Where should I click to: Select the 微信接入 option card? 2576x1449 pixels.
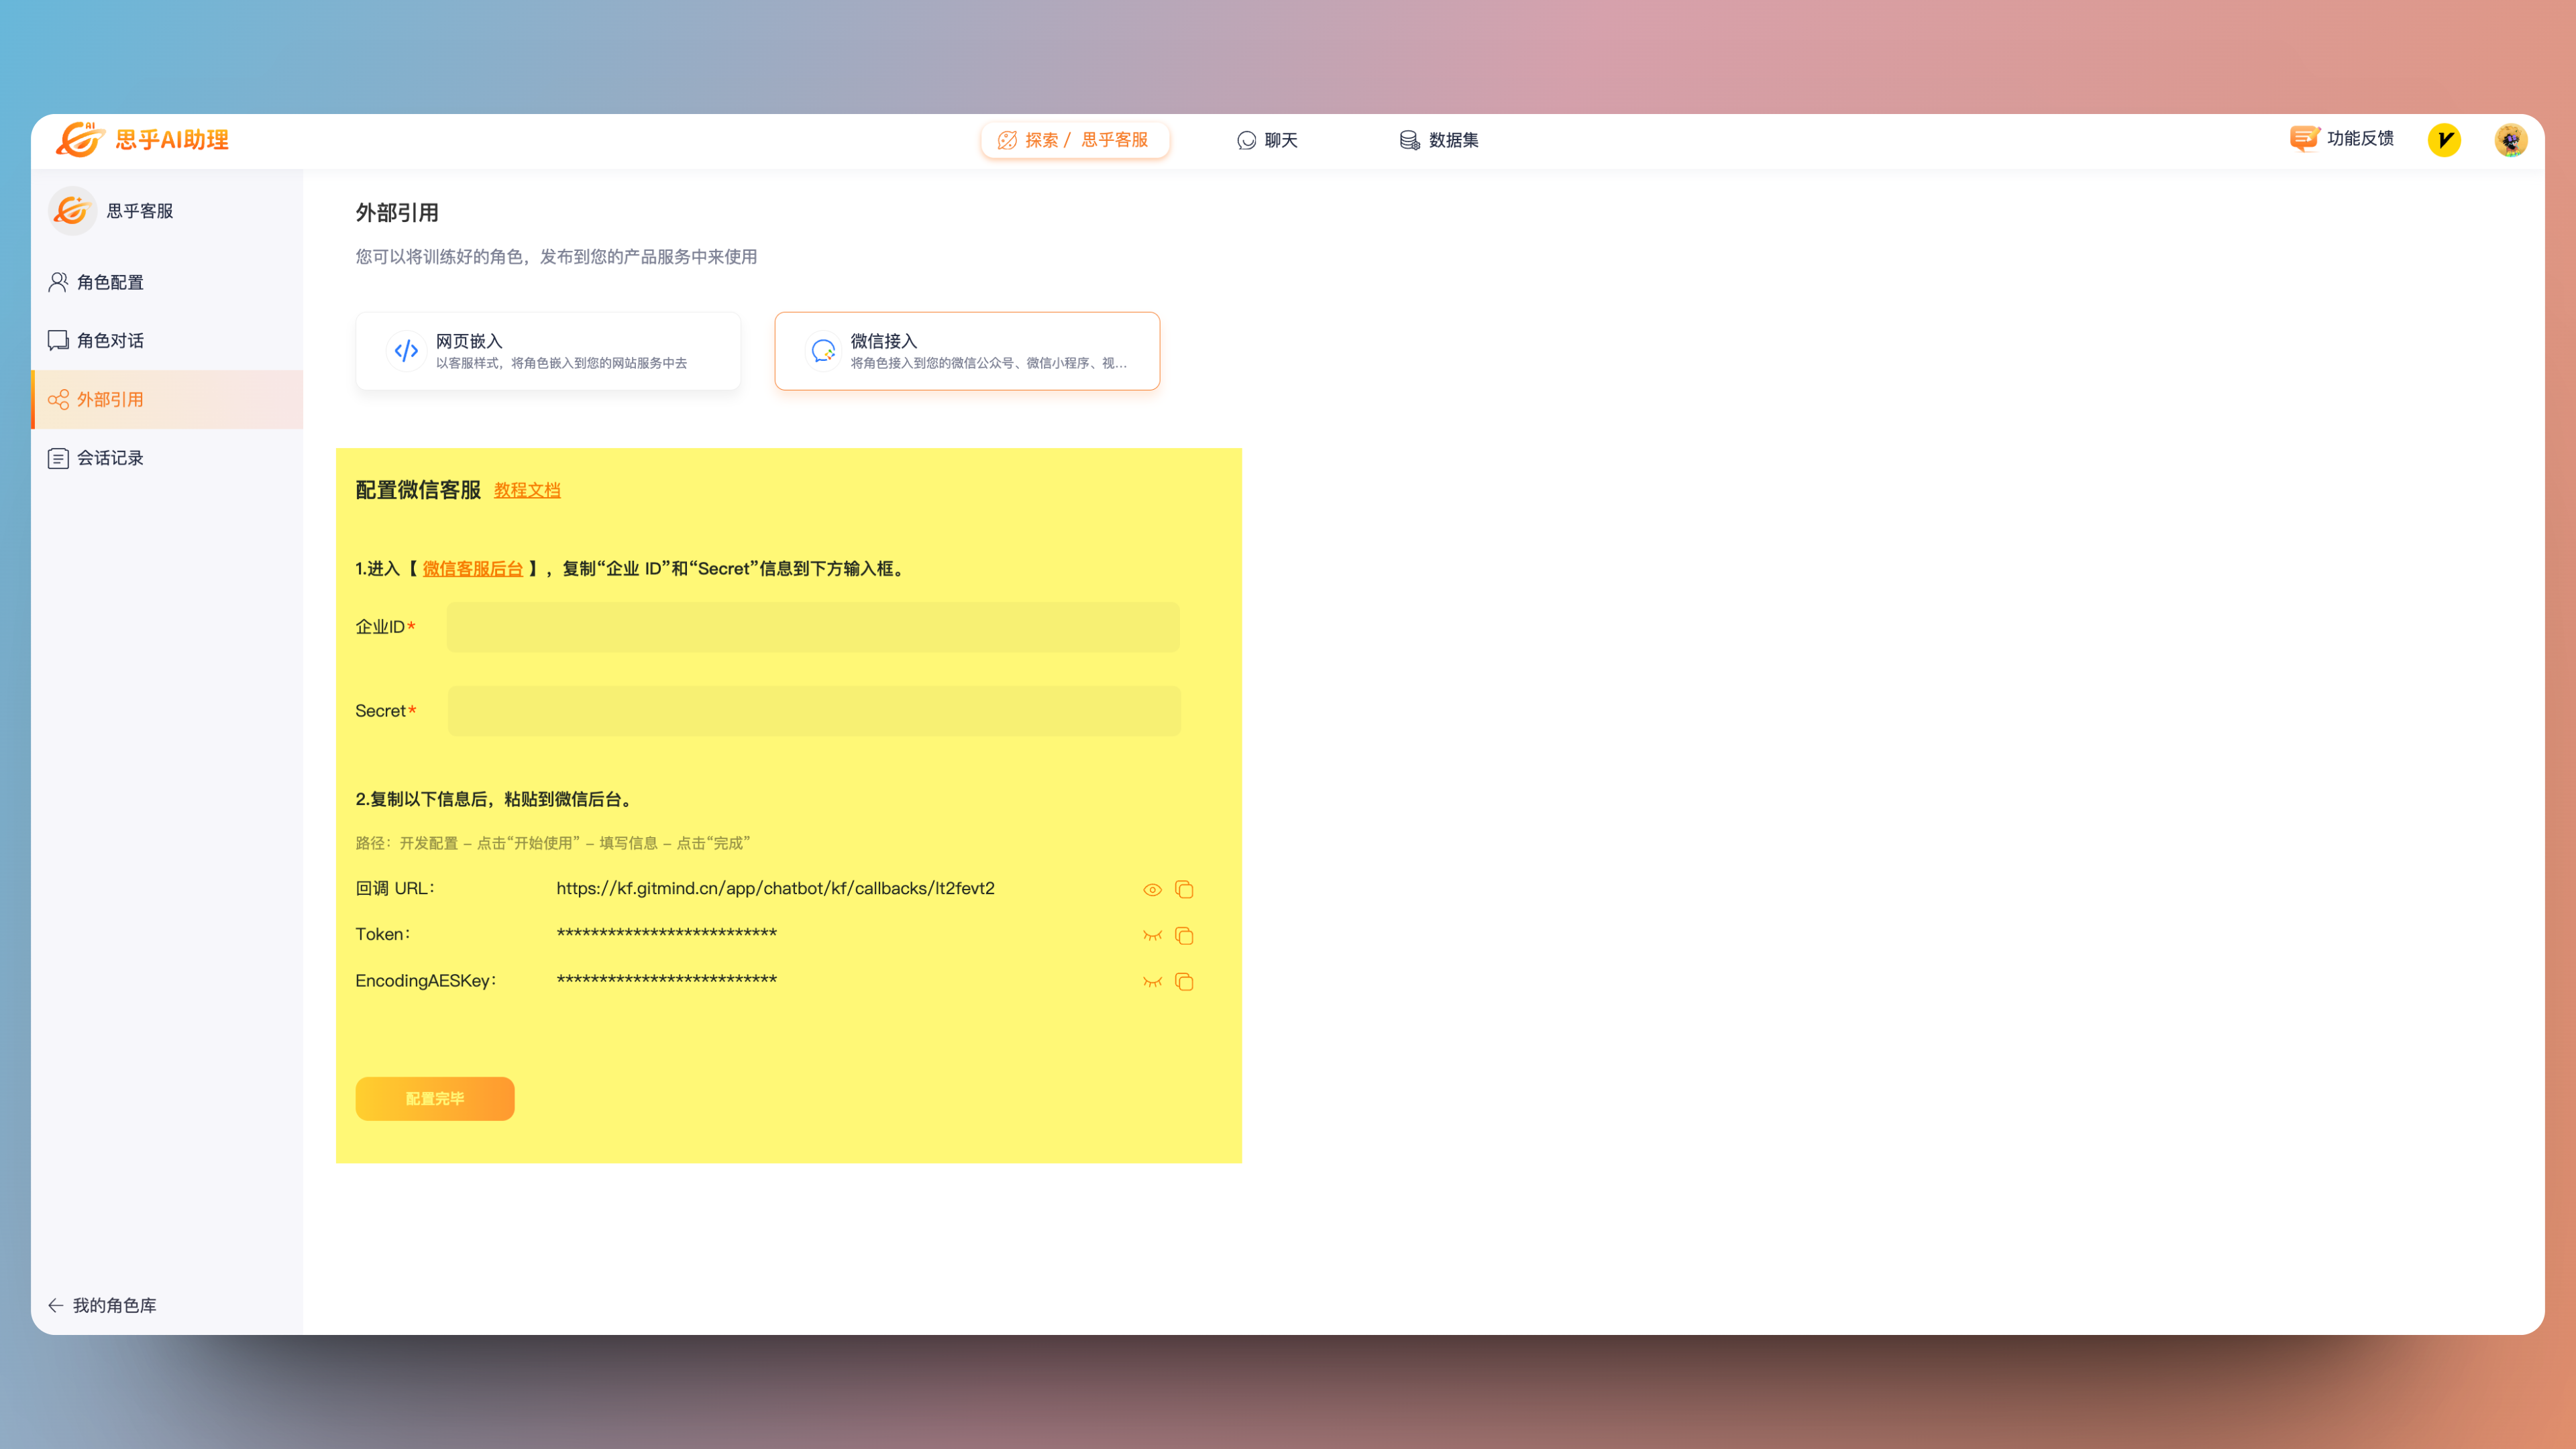click(966, 351)
